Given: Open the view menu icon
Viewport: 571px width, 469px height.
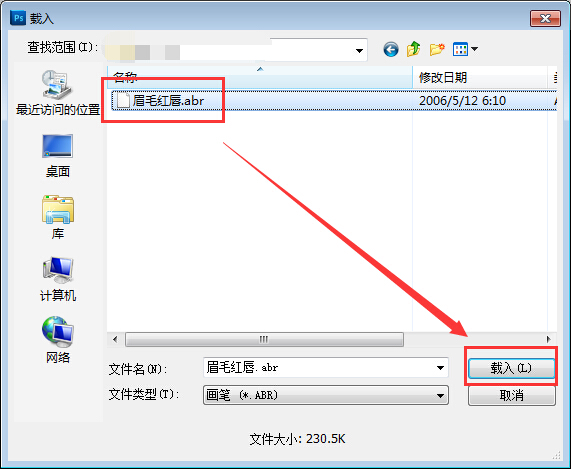Looking at the screenshot, I should [x=465, y=49].
